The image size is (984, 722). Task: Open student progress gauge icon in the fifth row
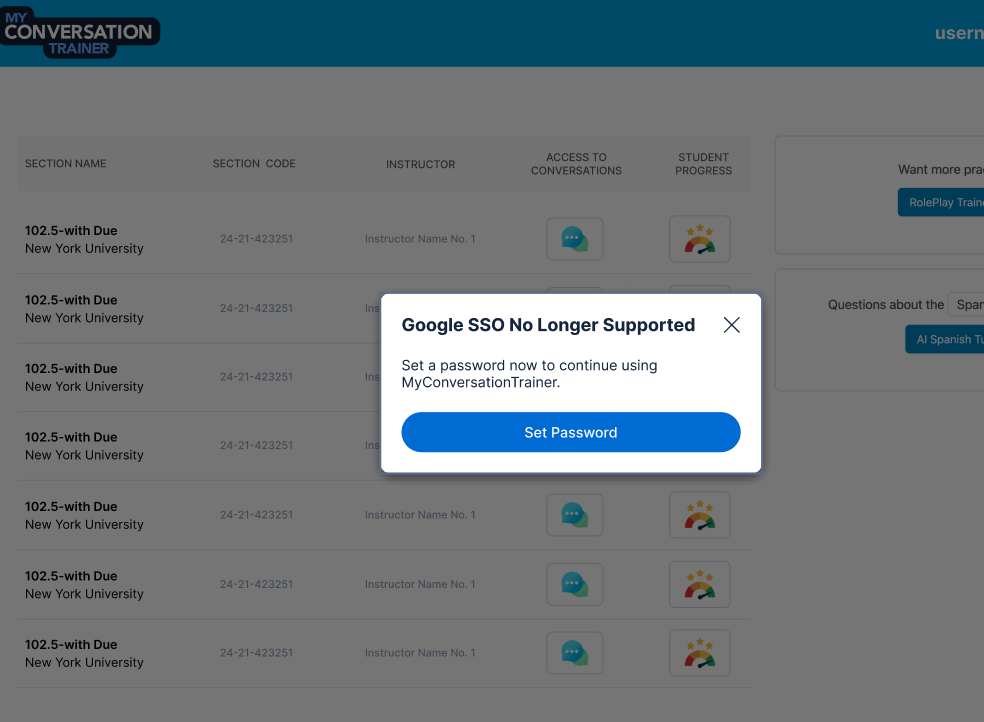click(x=700, y=515)
